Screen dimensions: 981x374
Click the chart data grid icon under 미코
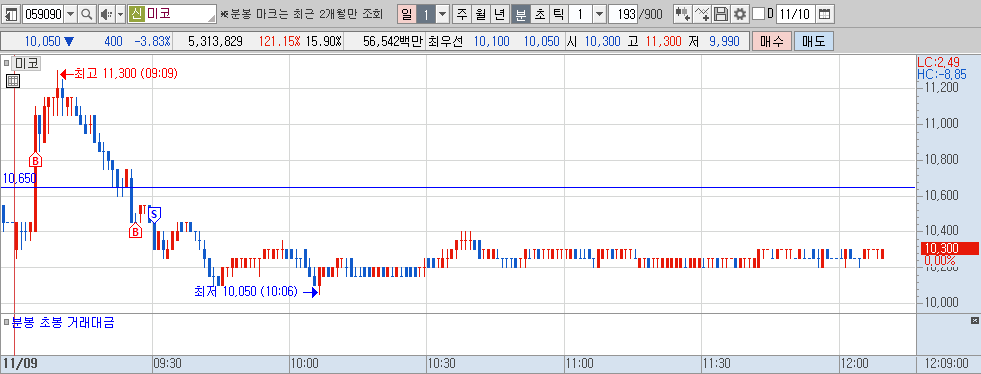coord(13,81)
